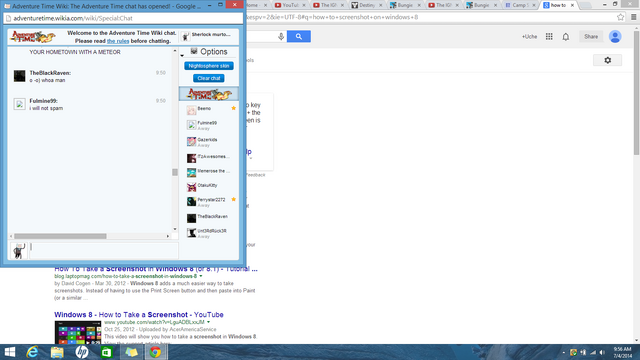This screenshot has height=360, width=640.
Task: Open Google notifications bell
Action: coord(566,37)
